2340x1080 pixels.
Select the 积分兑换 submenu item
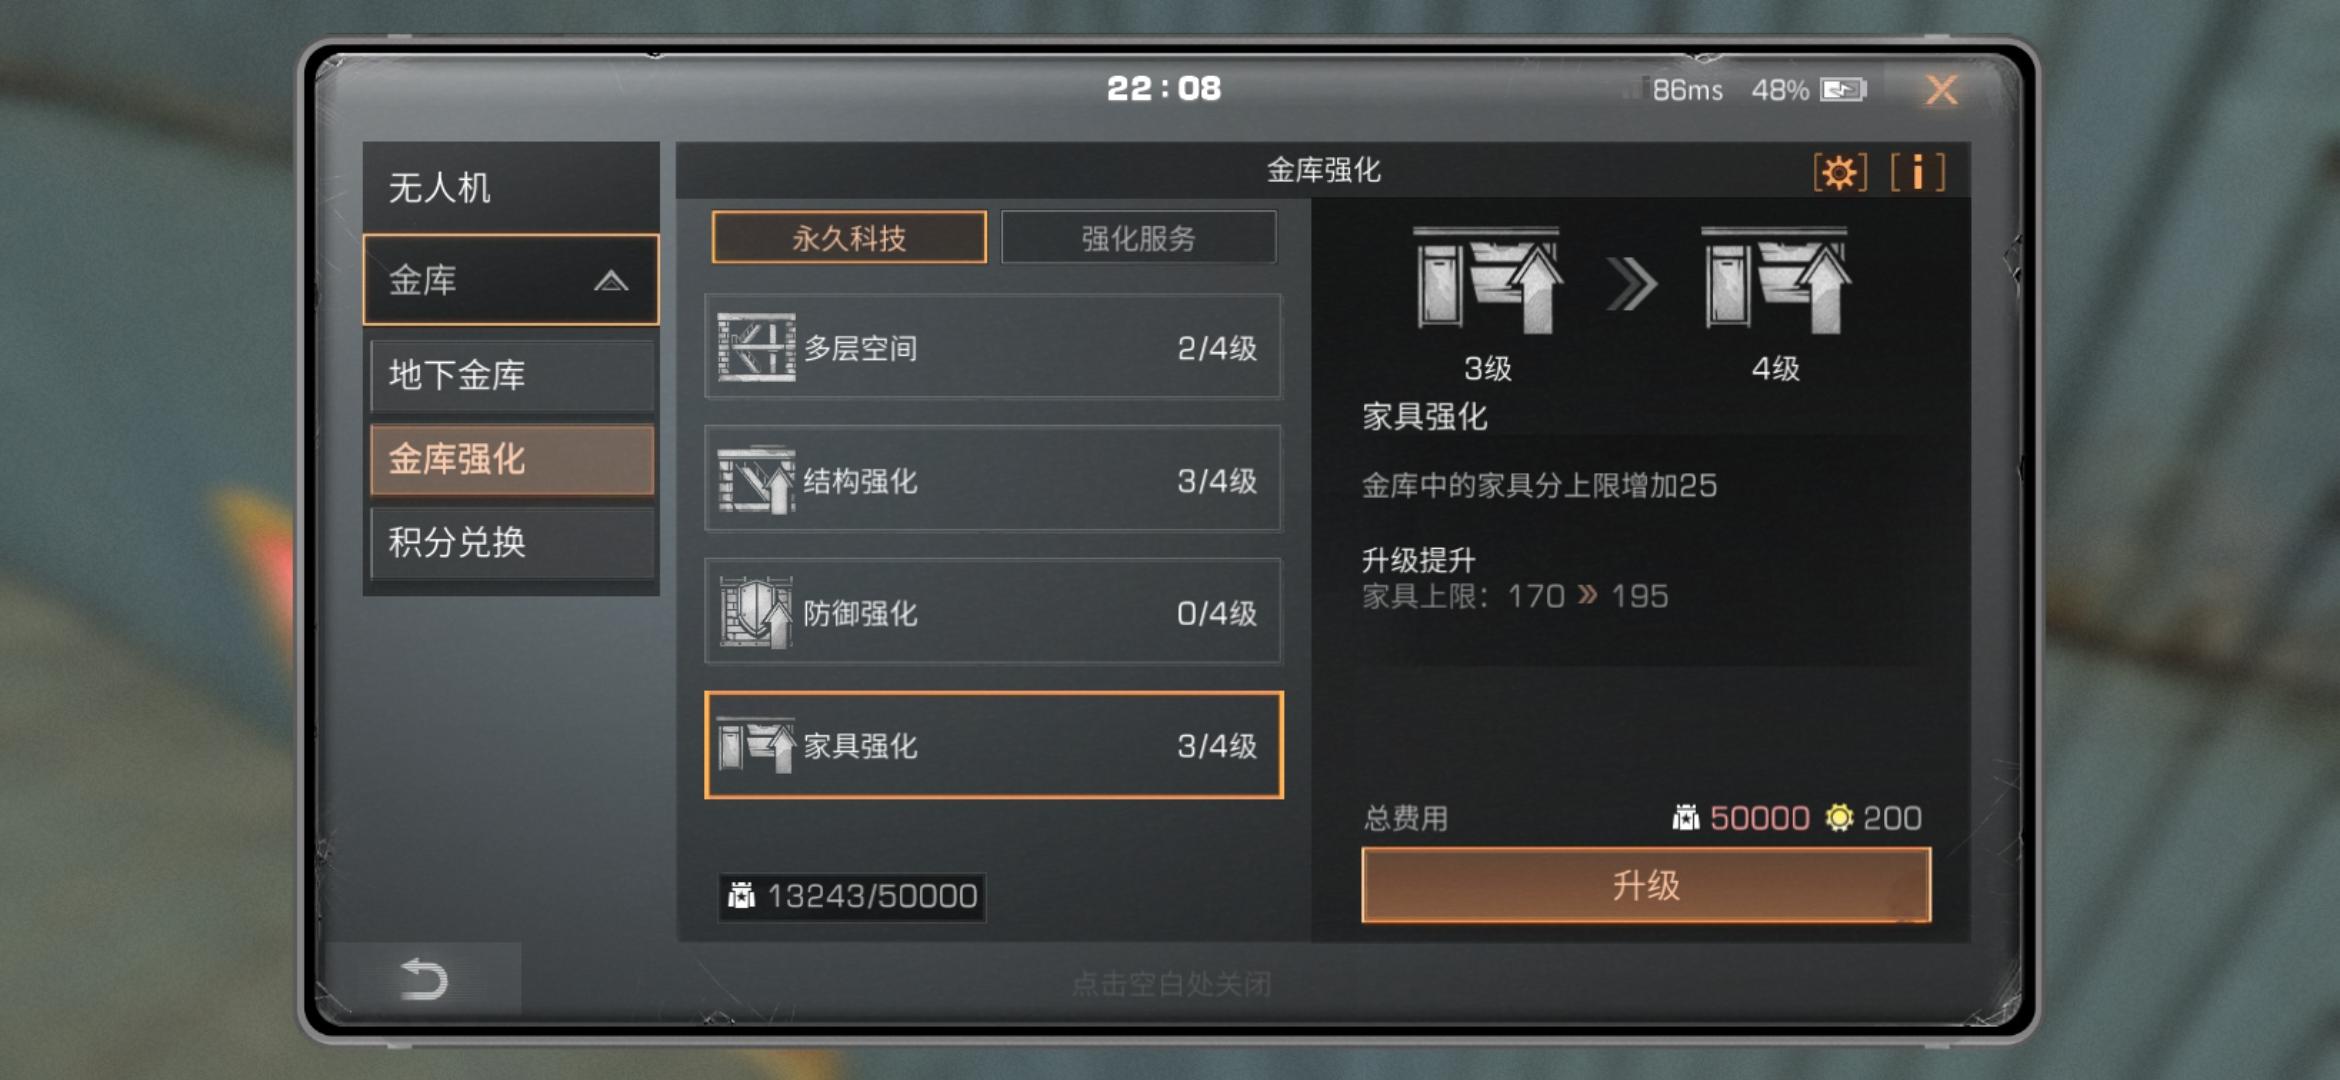(512, 542)
